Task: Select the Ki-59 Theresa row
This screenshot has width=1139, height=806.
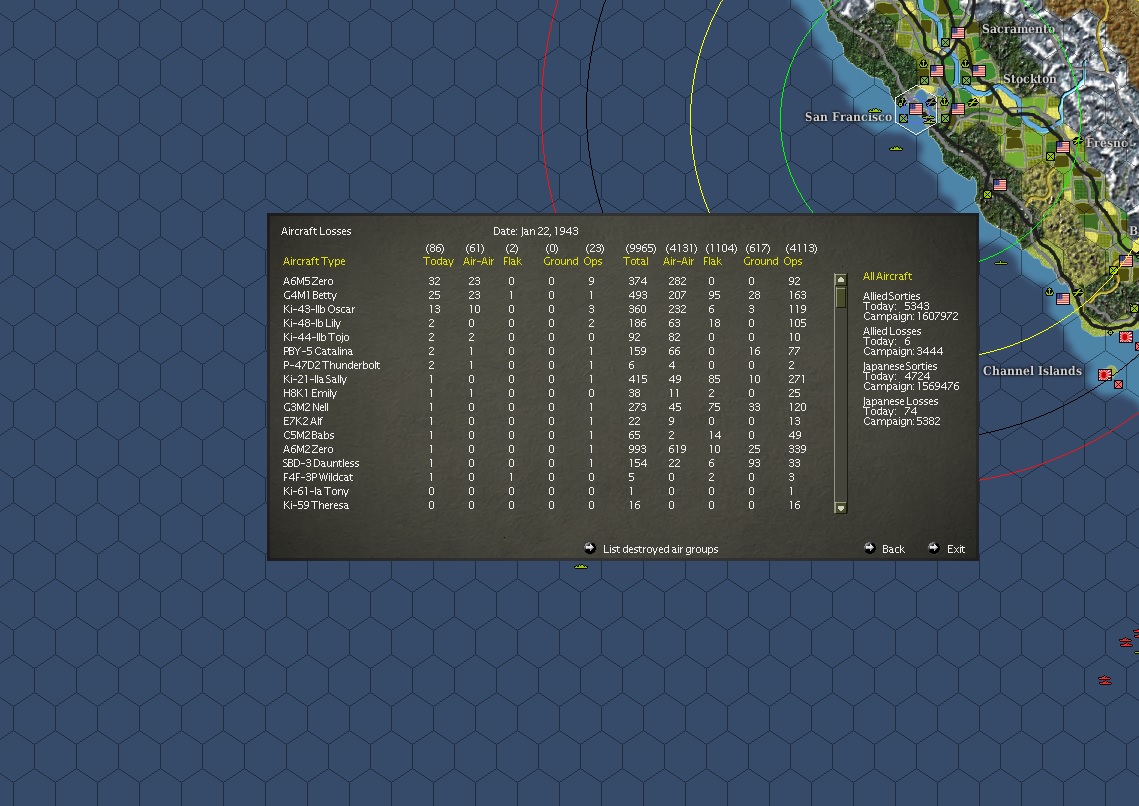Action: coord(545,505)
